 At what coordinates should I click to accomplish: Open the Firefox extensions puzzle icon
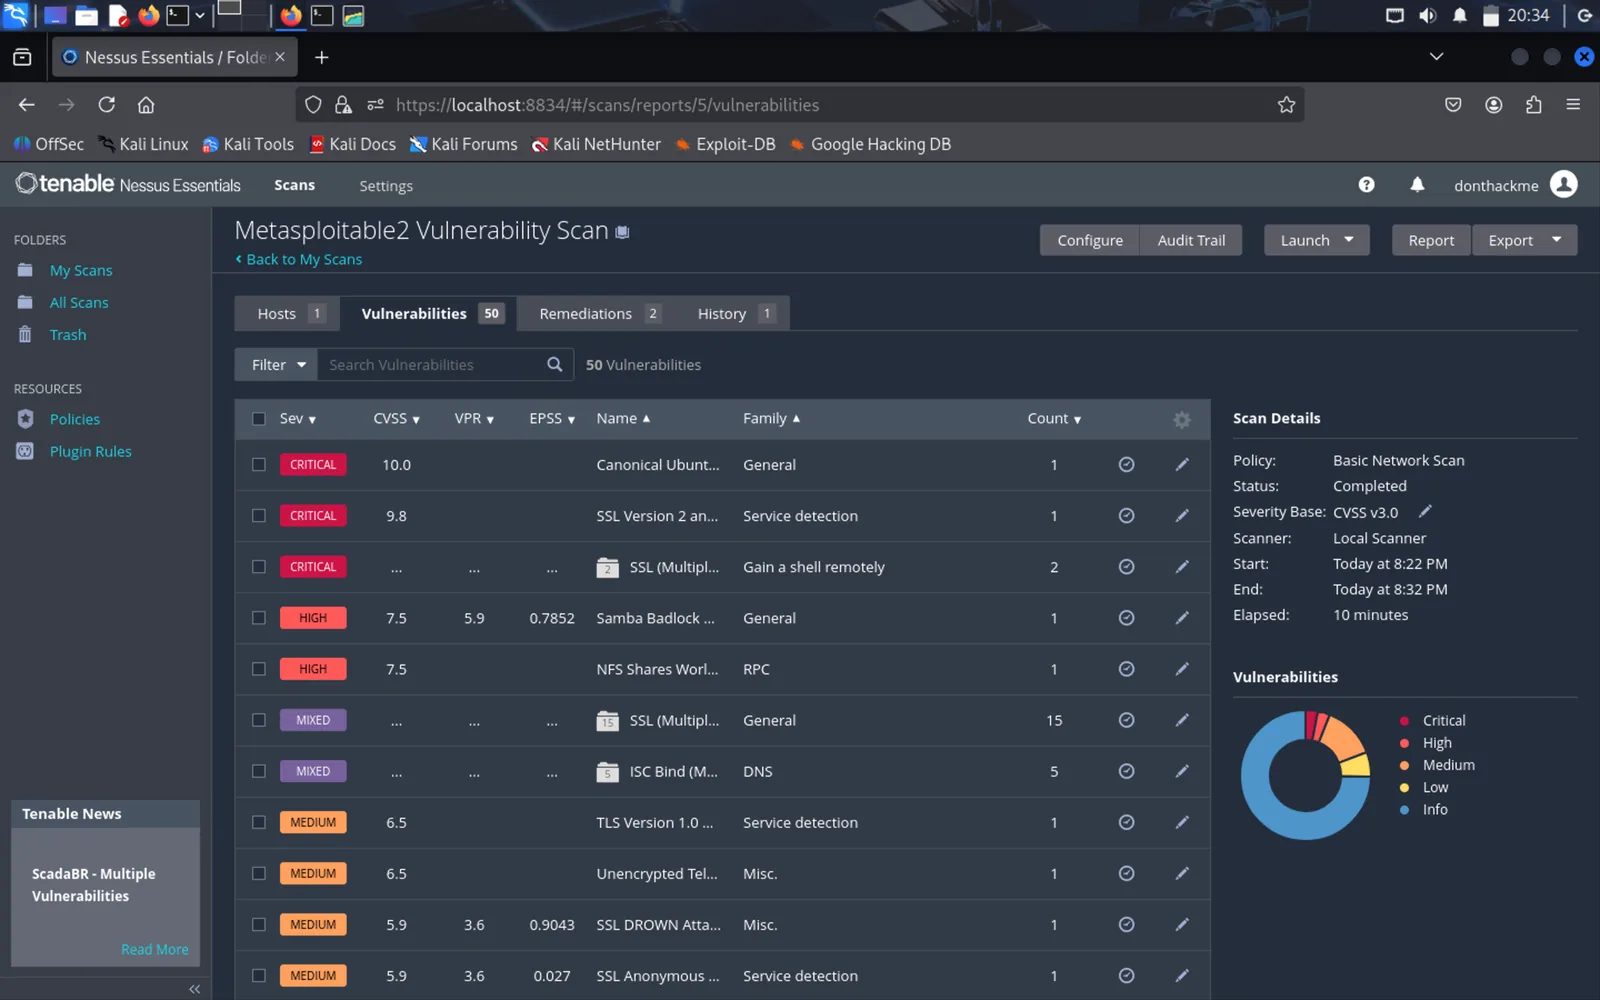click(1533, 105)
